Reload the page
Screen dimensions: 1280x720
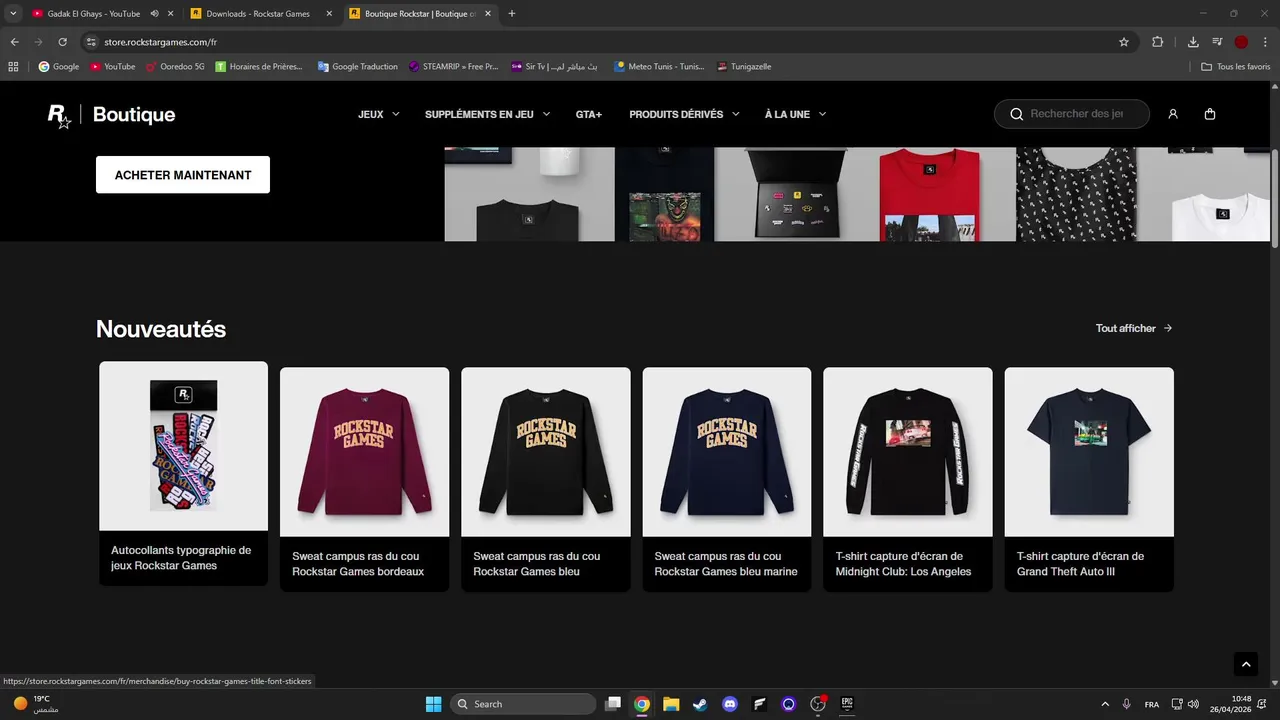coord(62,42)
